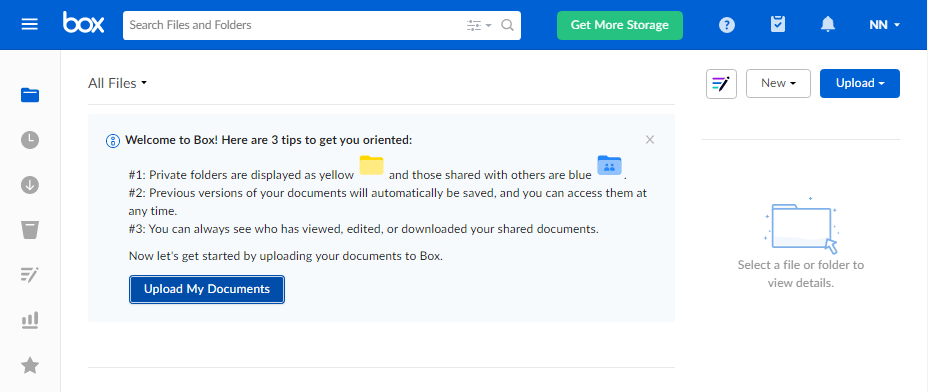Click the yellow private folder icon
928x392 pixels.
[x=372, y=165]
